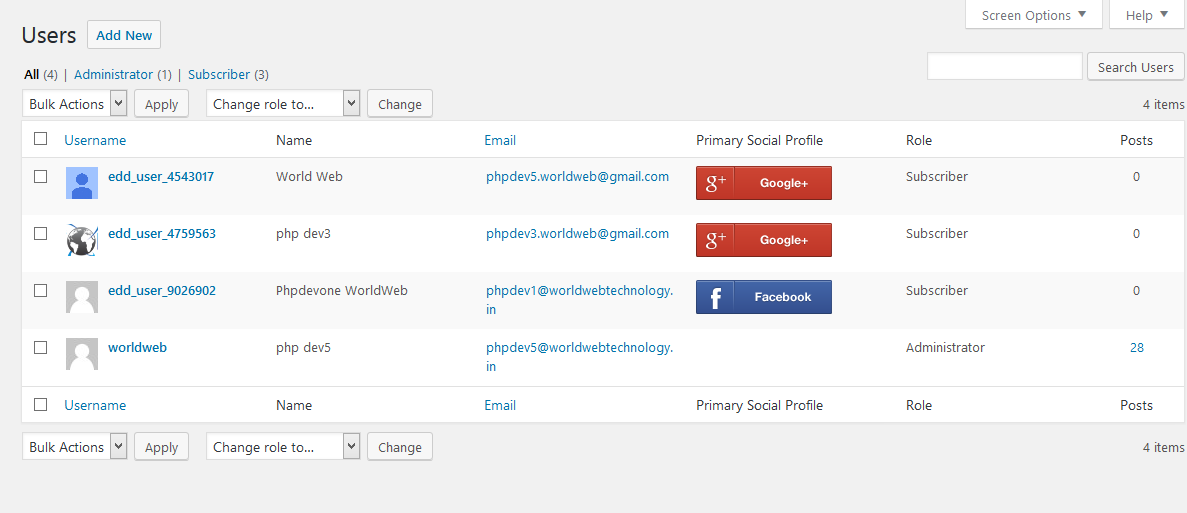Image resolution: width=1187 pixels, height=513 pixels.
Task: Click the user search input field
Action: pyautogui.click(x=1004, y=67)
